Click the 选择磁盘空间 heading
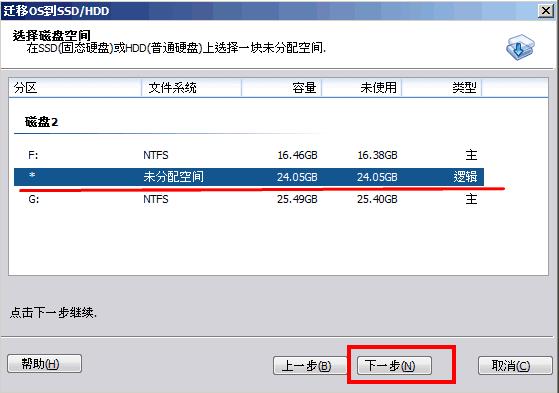This screenshot has height=393, width=559. [52, 35]
